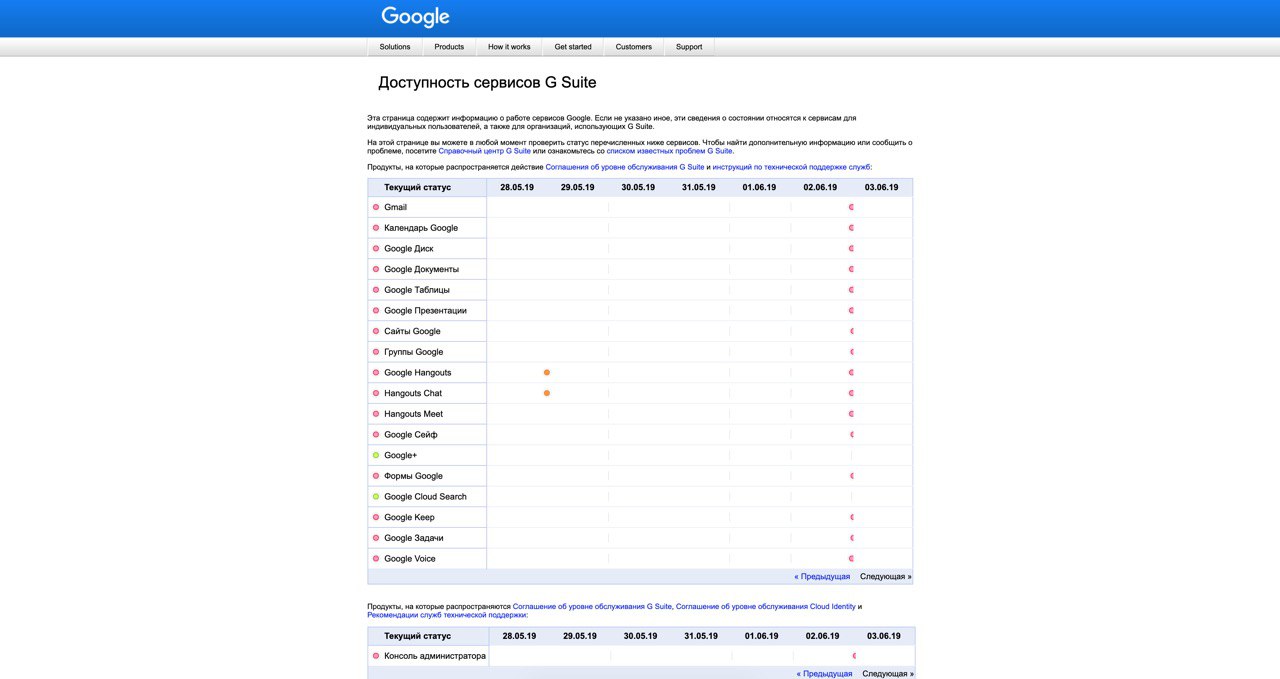Click current status dot beside Hangouts Chat
1280x679 pixels.
pos(376,393)
